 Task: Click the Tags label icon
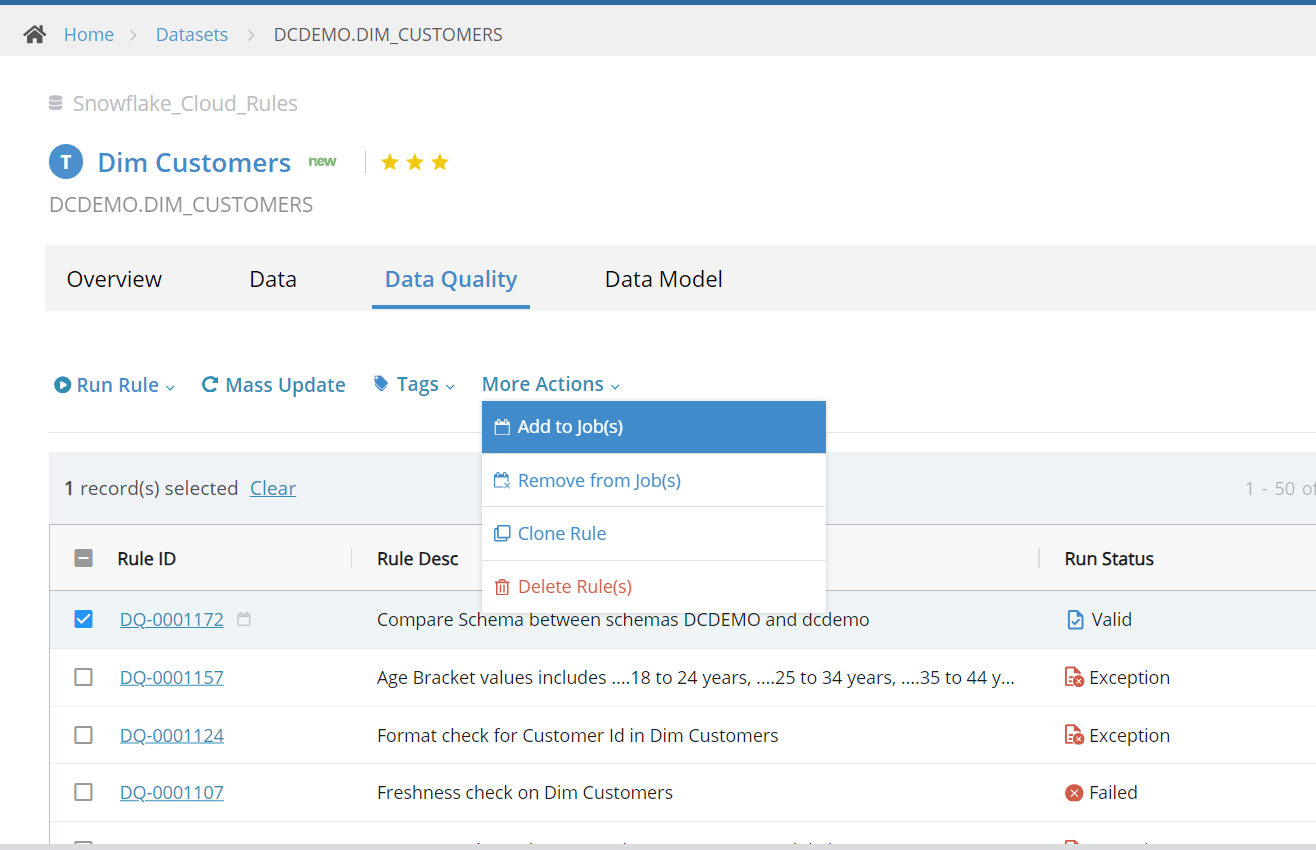[381, 383]
